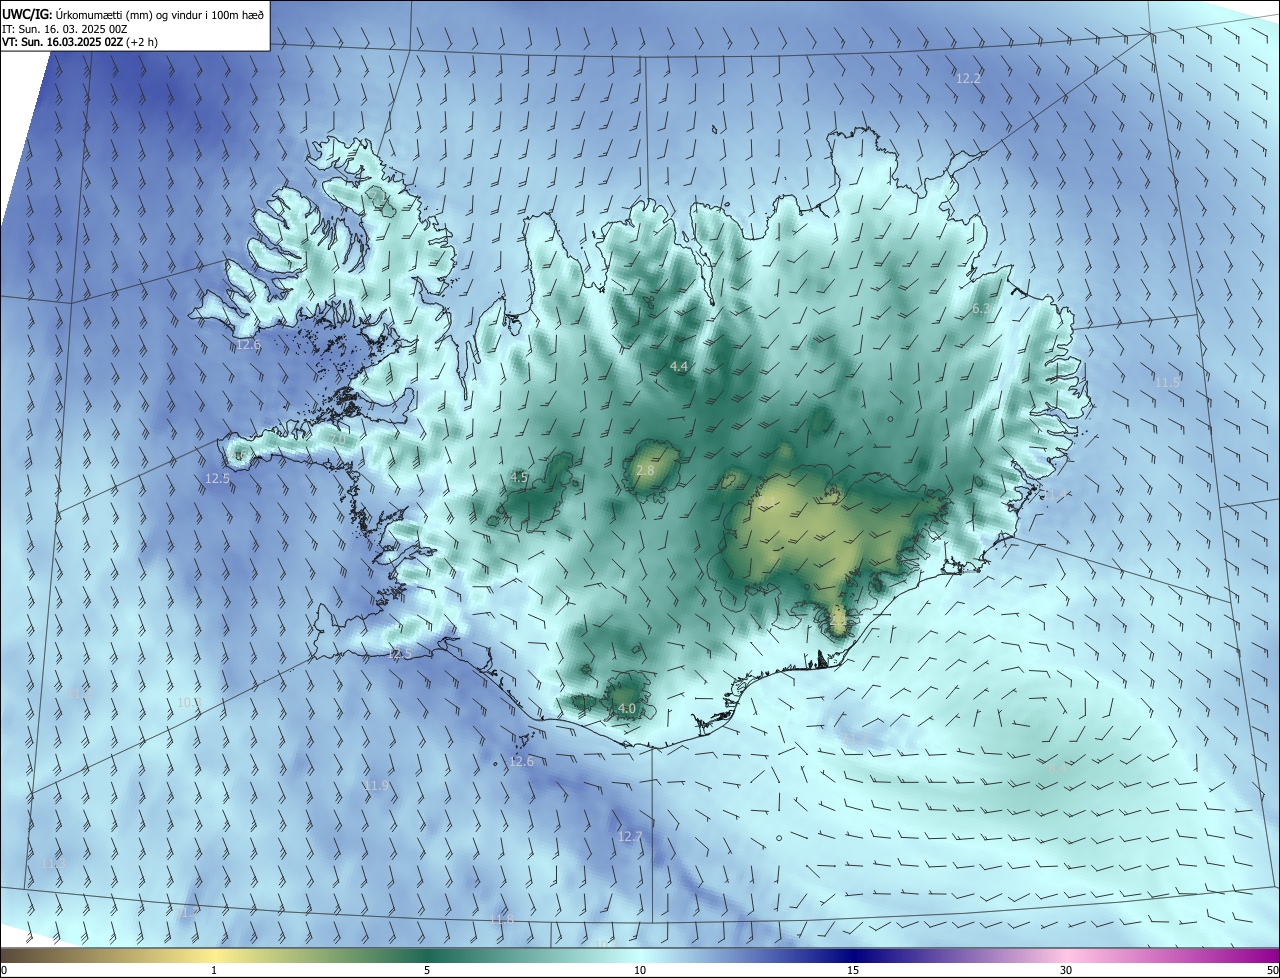1280x978 pixels.
Task: Click the 4.4 value label in north Iceland
Action: [x=679, y=367]
